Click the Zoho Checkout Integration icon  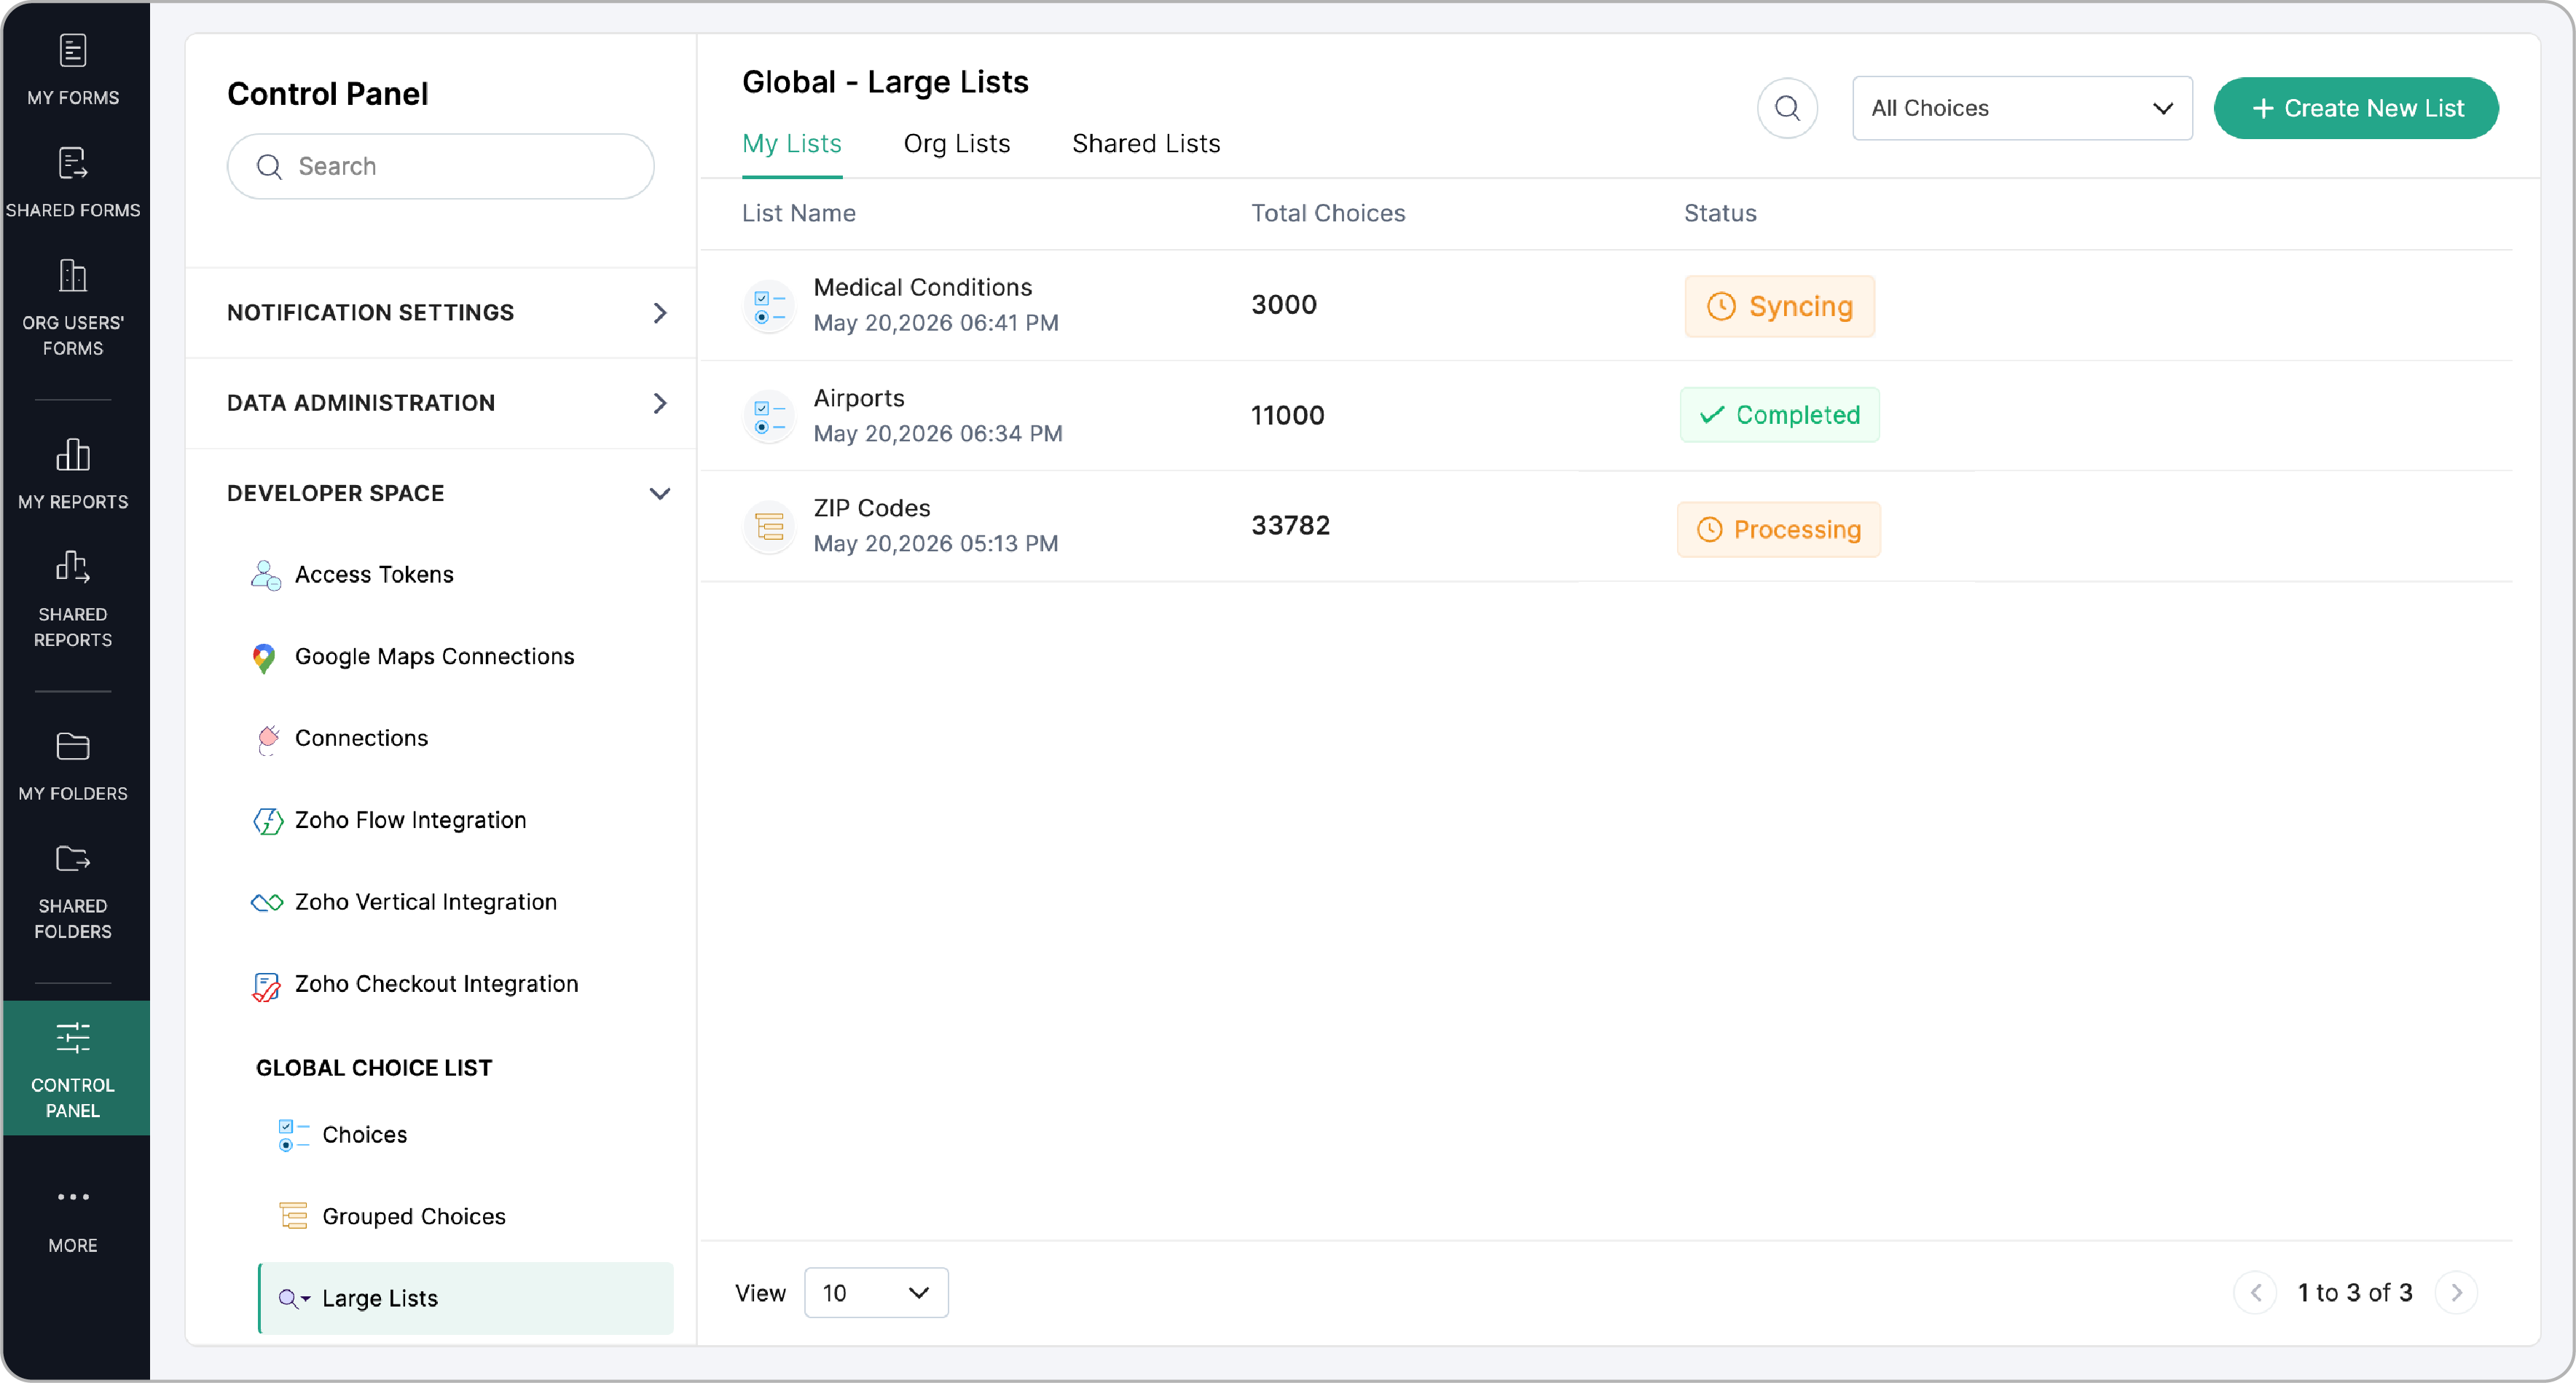tap(266, 986)
